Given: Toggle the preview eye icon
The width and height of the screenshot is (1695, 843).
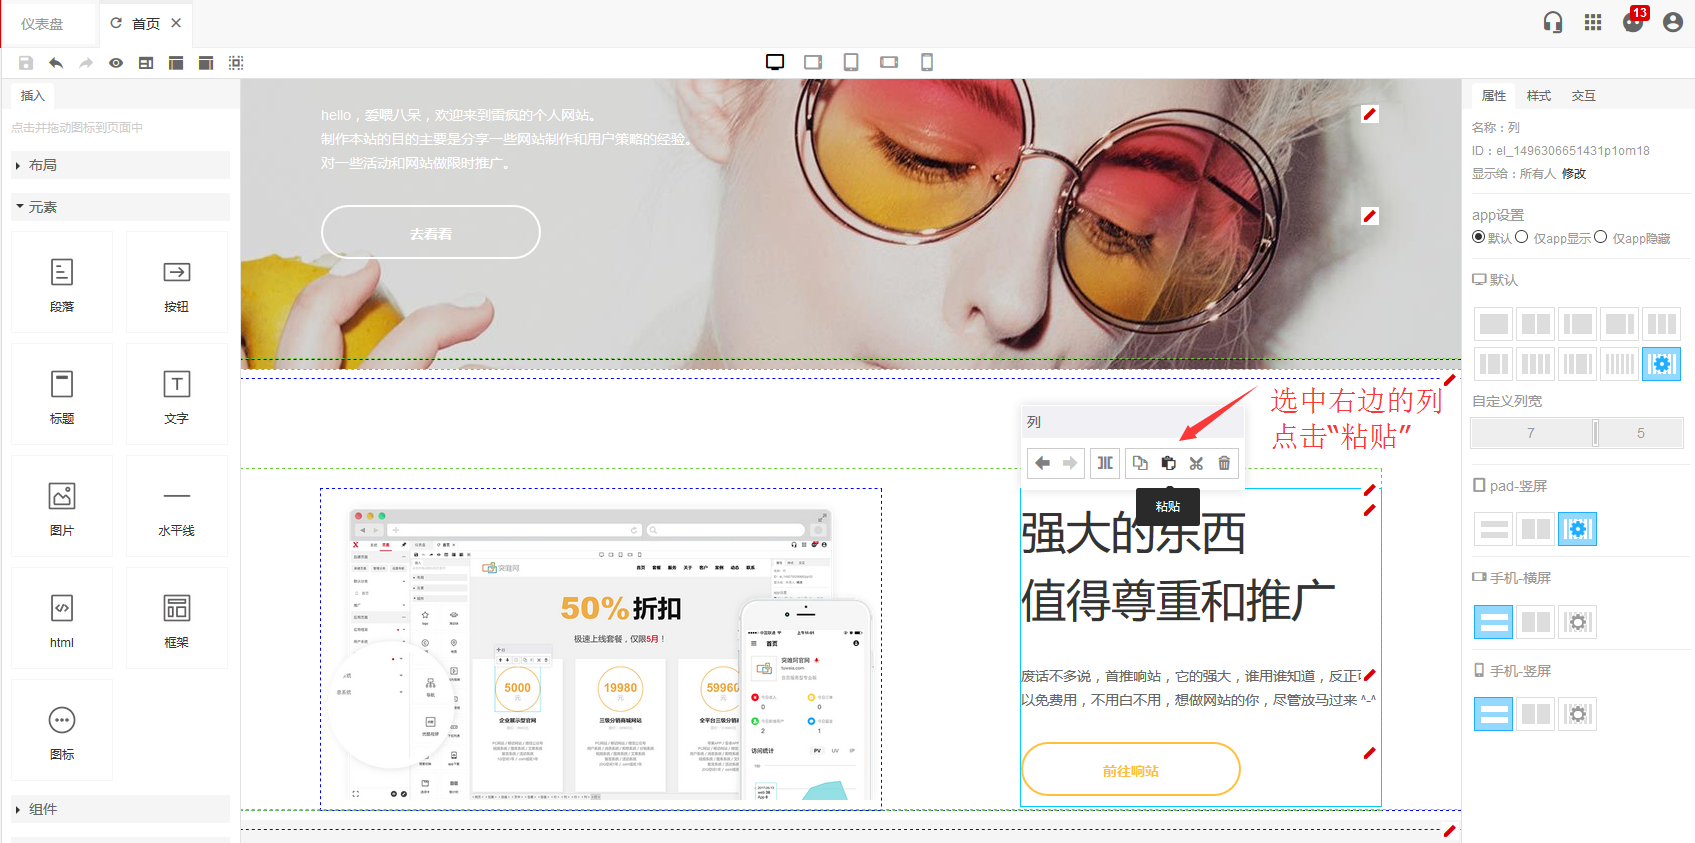Looking at the screenshot, I should 116,63.
